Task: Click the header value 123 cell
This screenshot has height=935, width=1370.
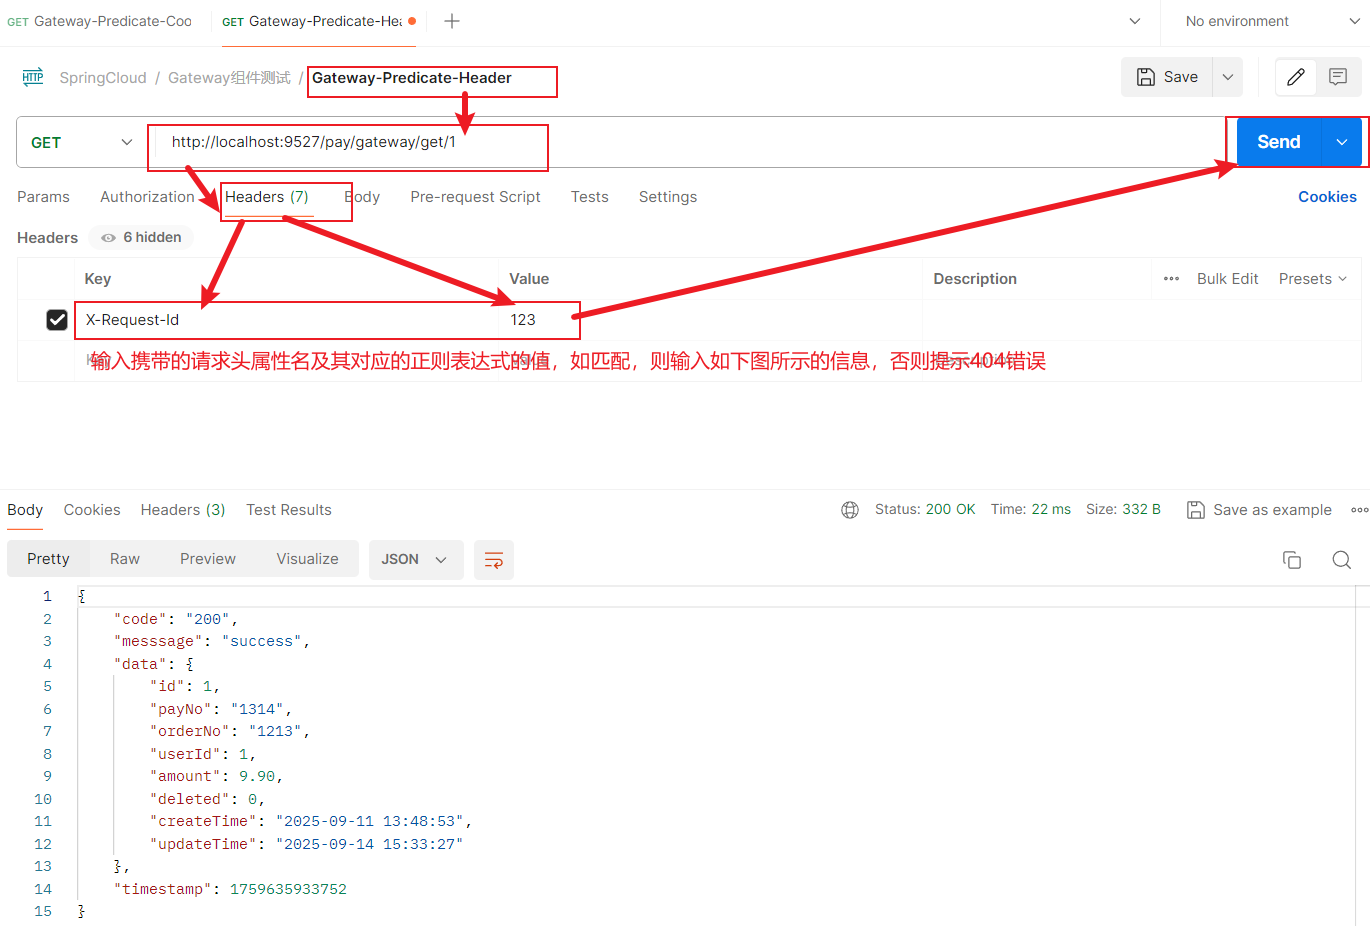Action: click(x=710, y=320)
